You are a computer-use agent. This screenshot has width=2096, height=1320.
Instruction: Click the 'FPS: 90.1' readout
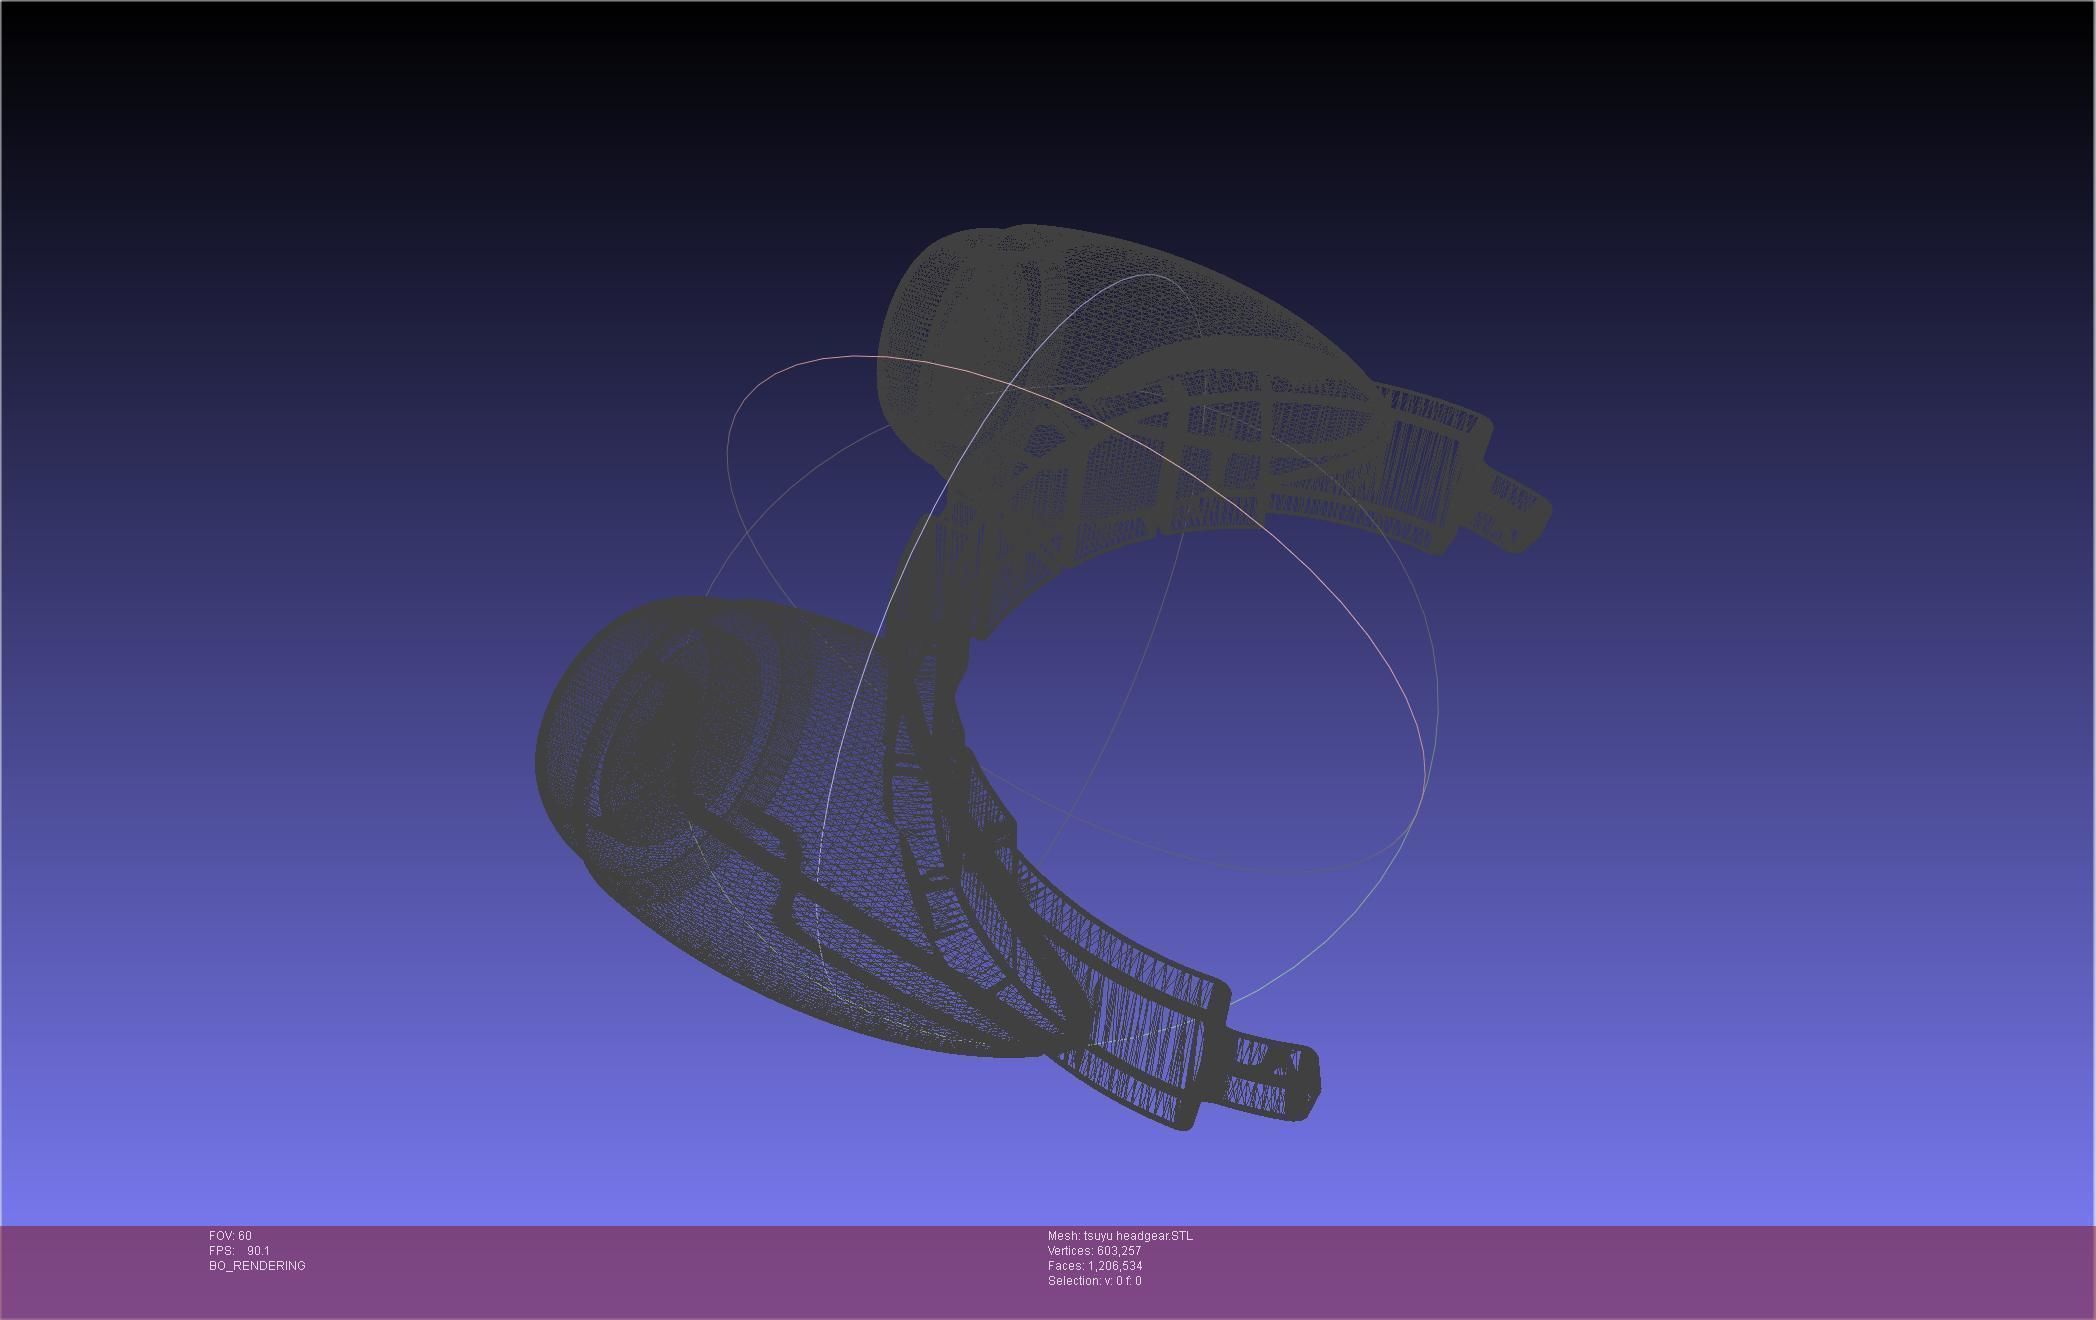pyautogui.click(x=239, y=1251)
